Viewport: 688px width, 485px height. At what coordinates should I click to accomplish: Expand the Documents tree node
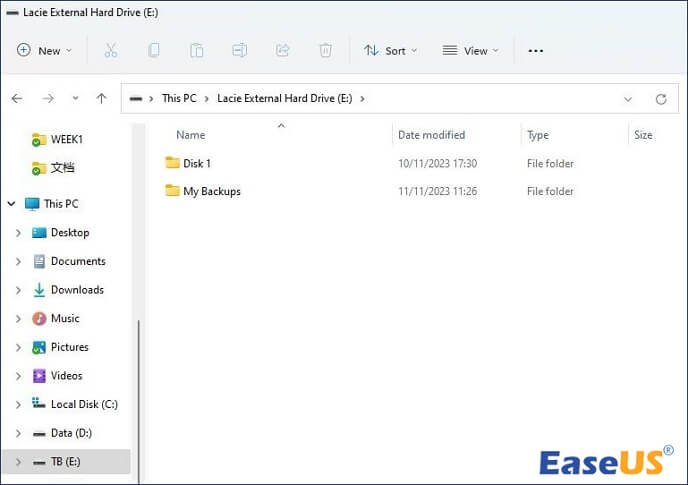click(x=18, y=261)
